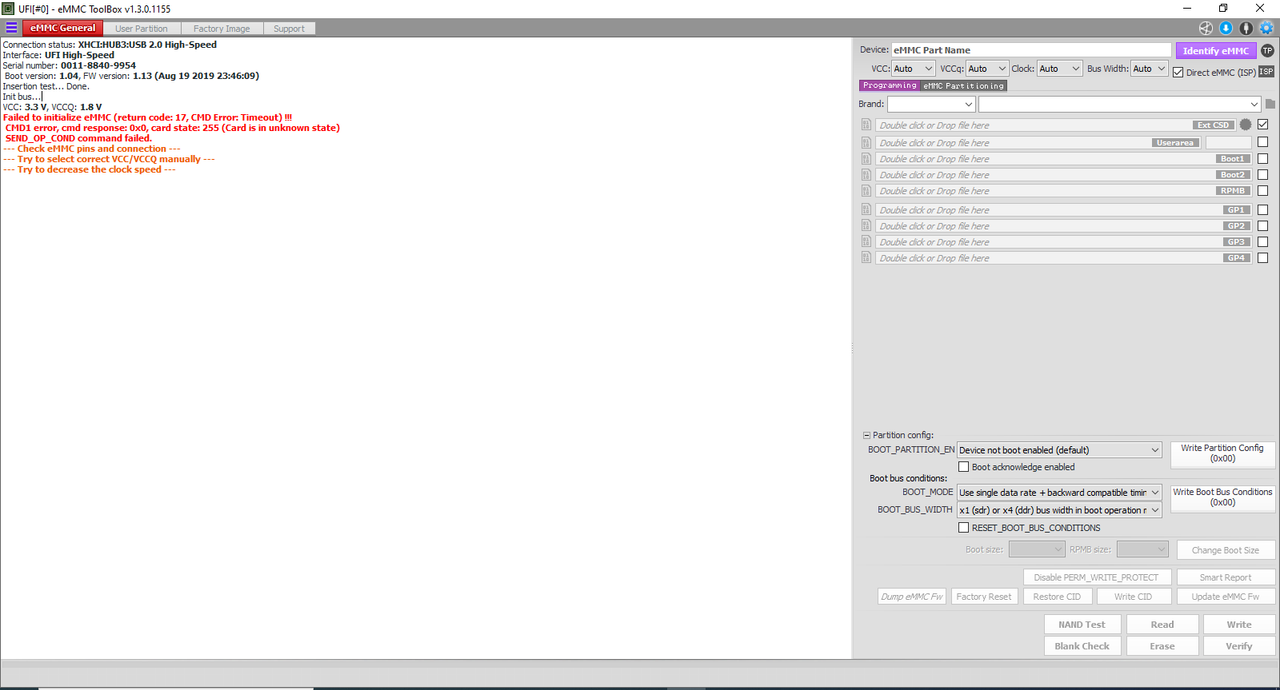
Task: Click the small field right of Userarea
Action: 1228,143
